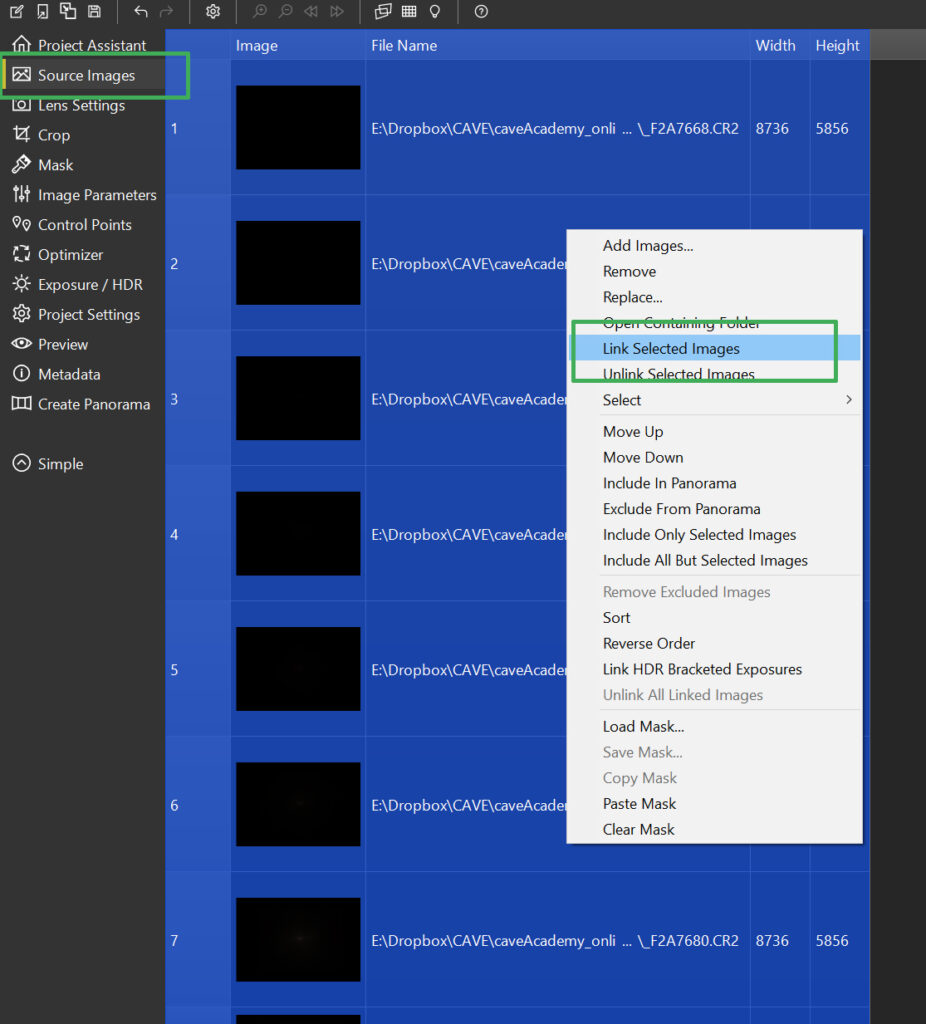Open the table grid toolbar icon
Image resolution: width=926 pixels, height=1024 pixels.
tap(409, 11)
